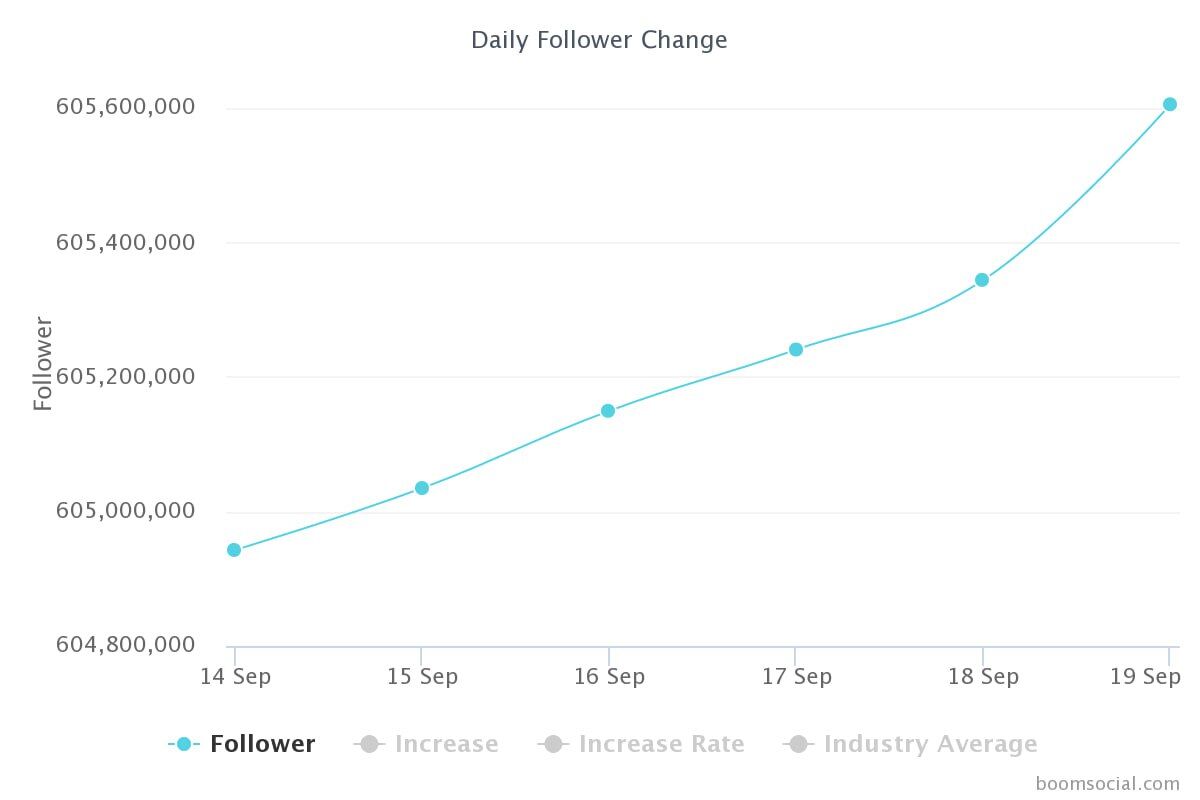Select the 18 Sep data point
This screenshot has height=800, width=1200.
click(x=982, y=280)
